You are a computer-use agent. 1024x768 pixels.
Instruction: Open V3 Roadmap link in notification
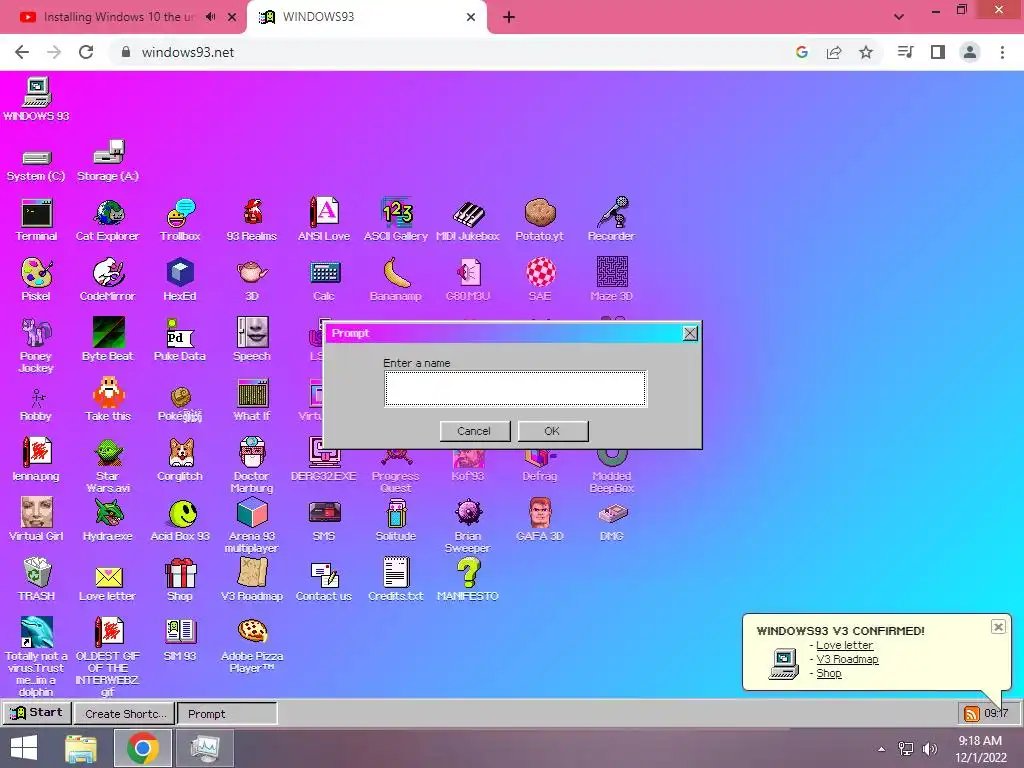tap(847, 660)
